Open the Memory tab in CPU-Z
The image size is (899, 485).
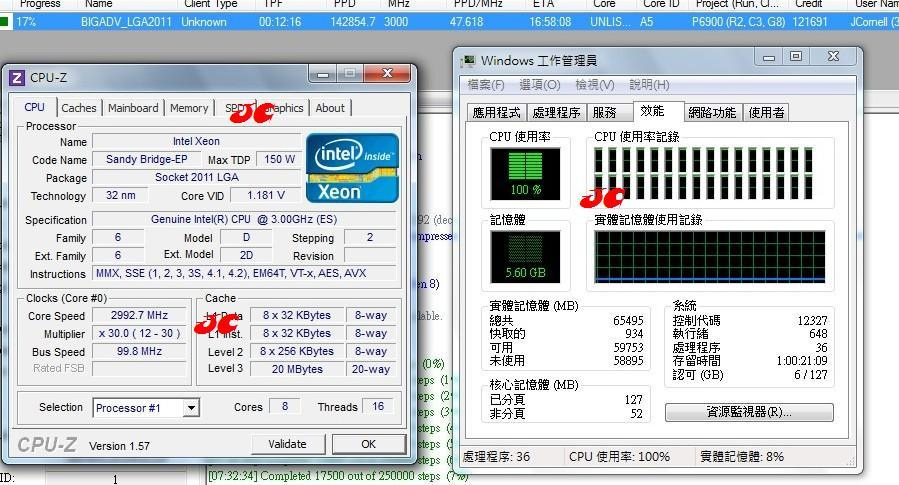[x=189, y=108]
